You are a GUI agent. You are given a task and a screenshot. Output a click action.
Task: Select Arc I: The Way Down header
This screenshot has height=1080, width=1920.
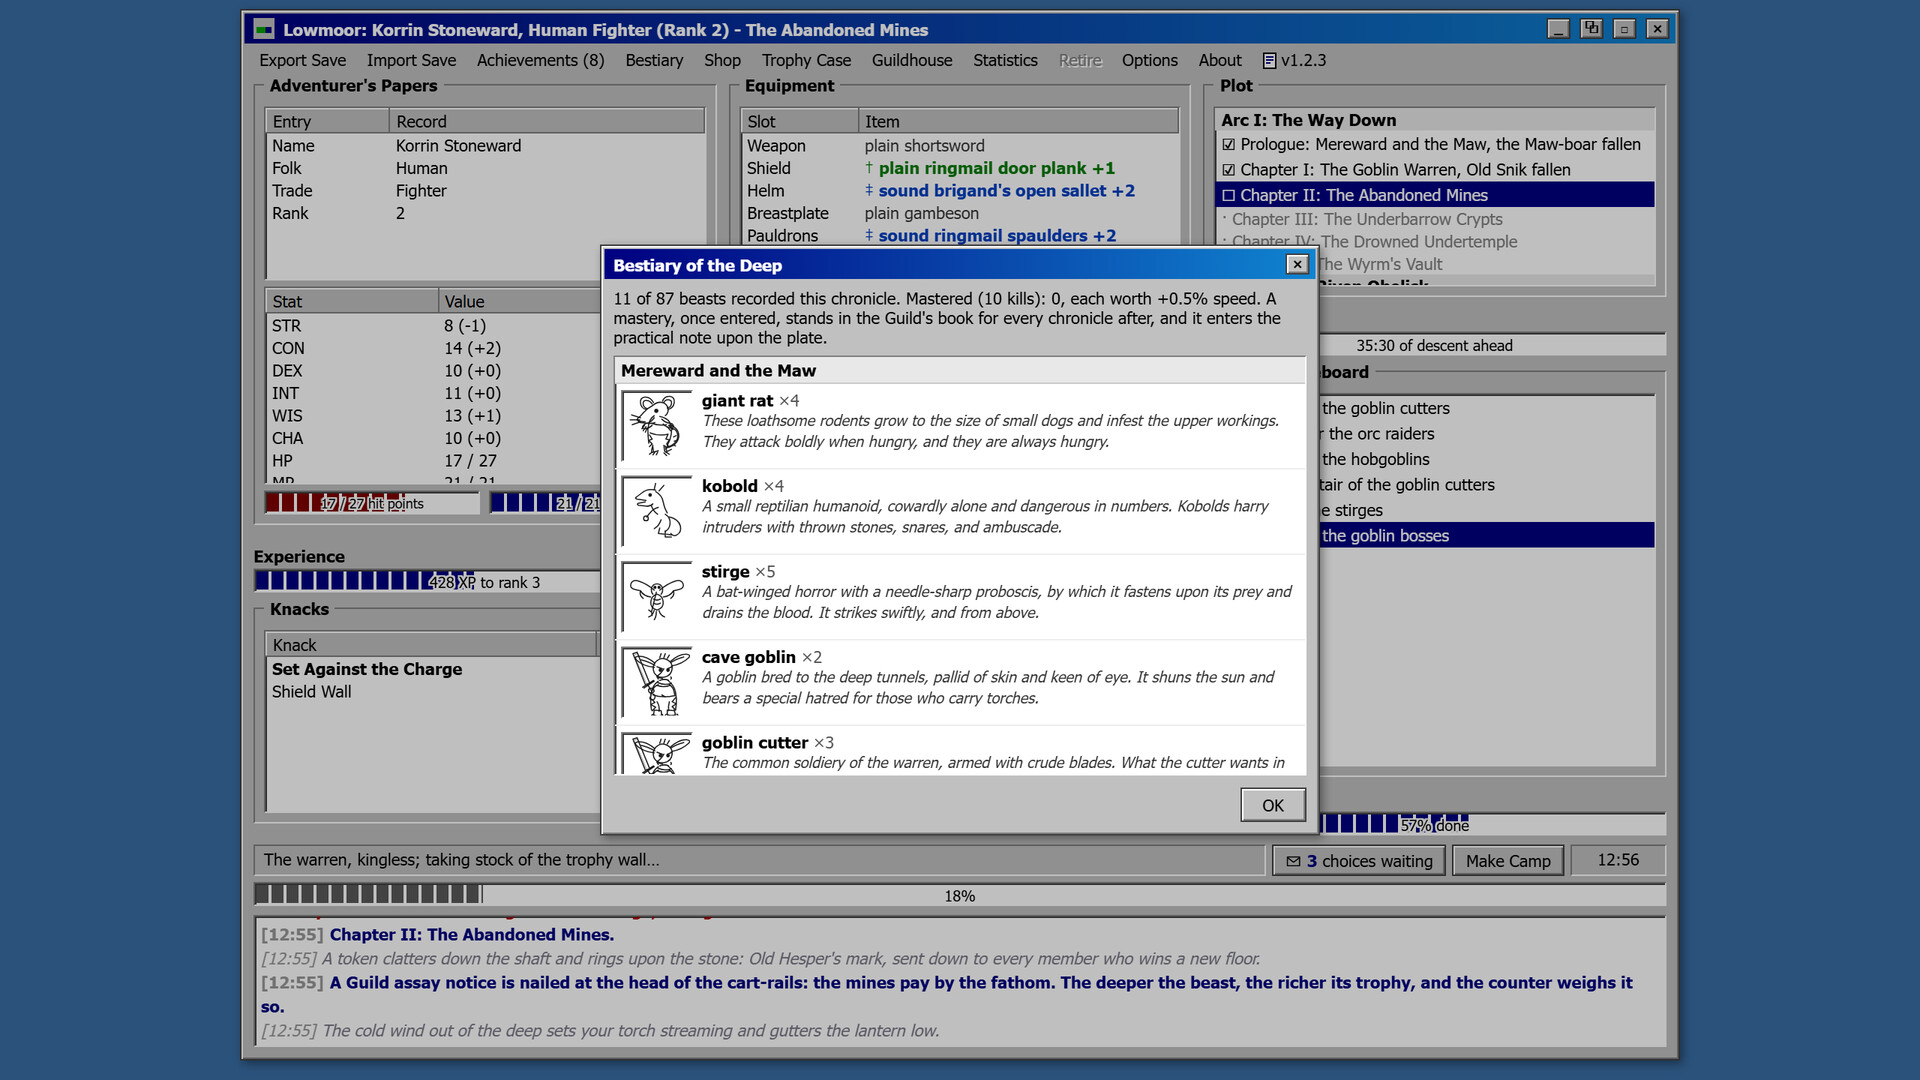(1434, 120)
